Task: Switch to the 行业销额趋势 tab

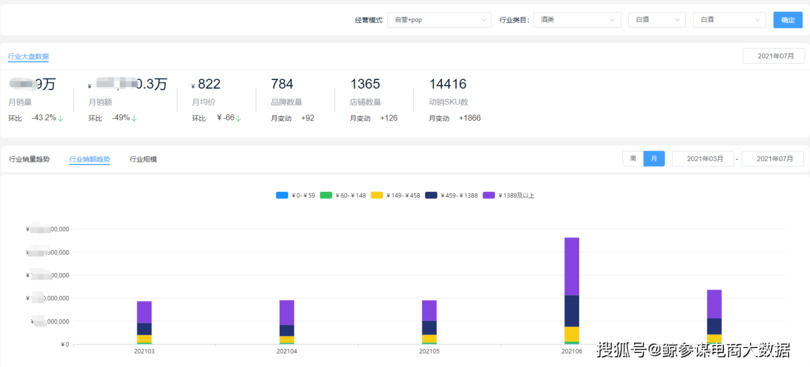Action: (89, 159)
